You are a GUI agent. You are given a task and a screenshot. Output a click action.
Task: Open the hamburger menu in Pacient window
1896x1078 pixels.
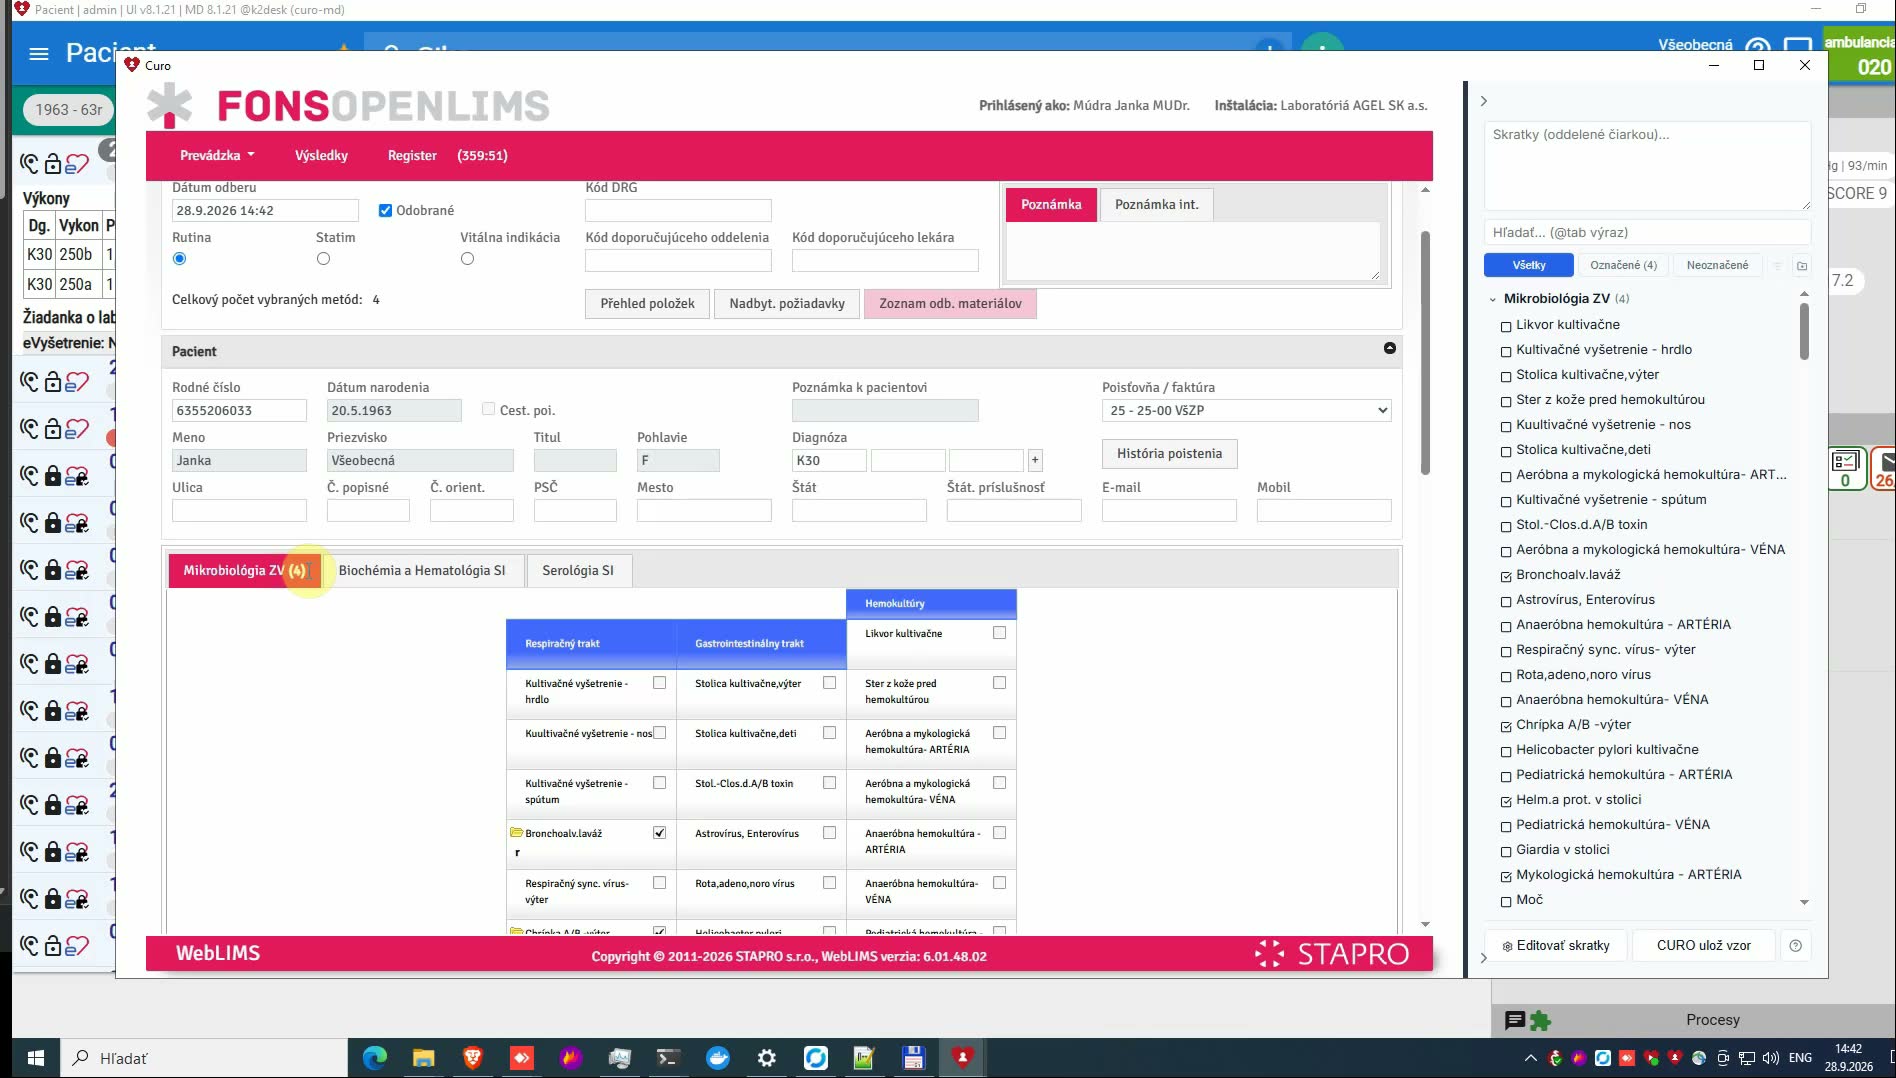tap(39, 54)
